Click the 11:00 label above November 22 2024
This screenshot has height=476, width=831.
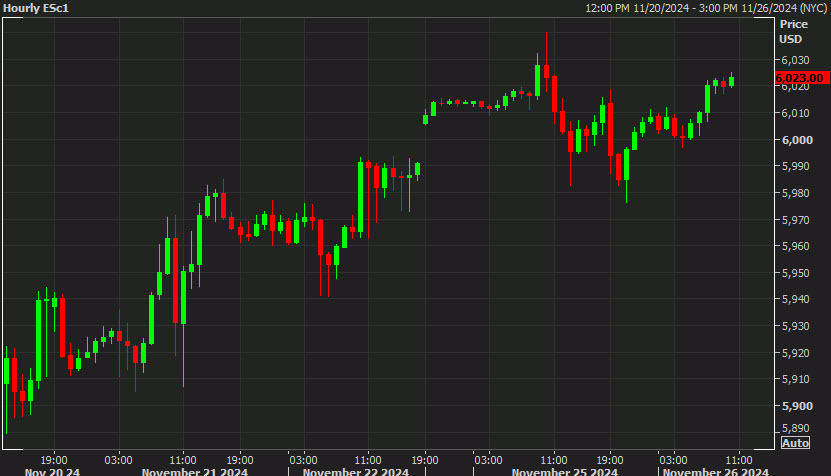(x=368, y=460)
